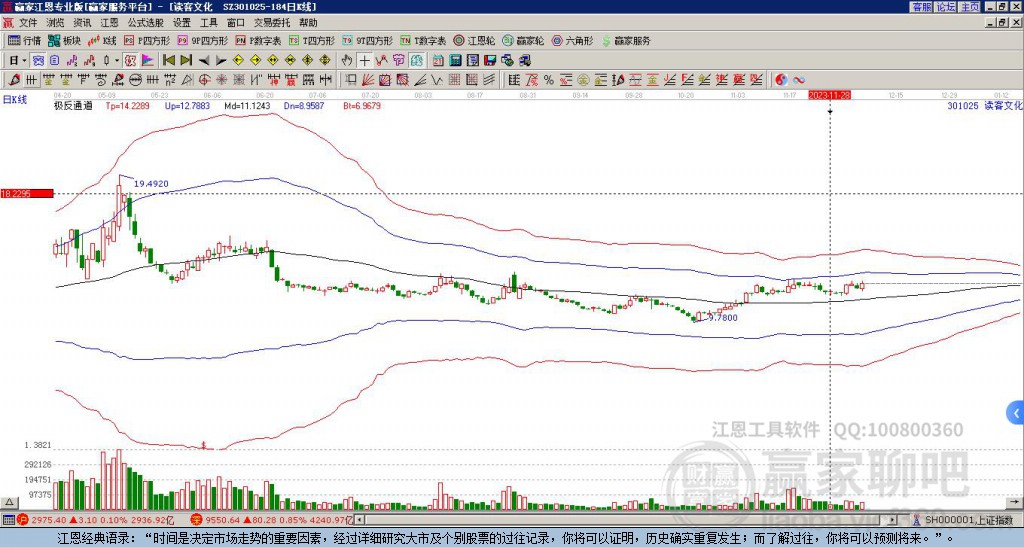The width and height of the screenshot is (1024, 548).
Task: Select the grid square drawing tool
Action: coord(454,80)
